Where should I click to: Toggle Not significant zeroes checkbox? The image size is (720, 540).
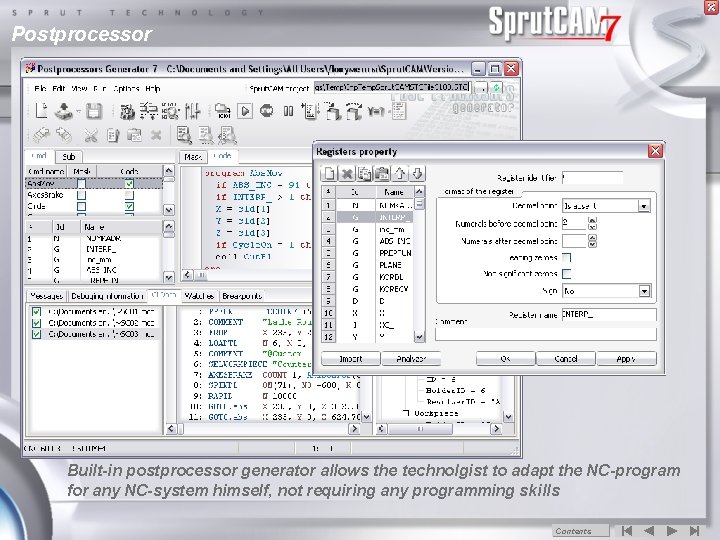(567, 274)
